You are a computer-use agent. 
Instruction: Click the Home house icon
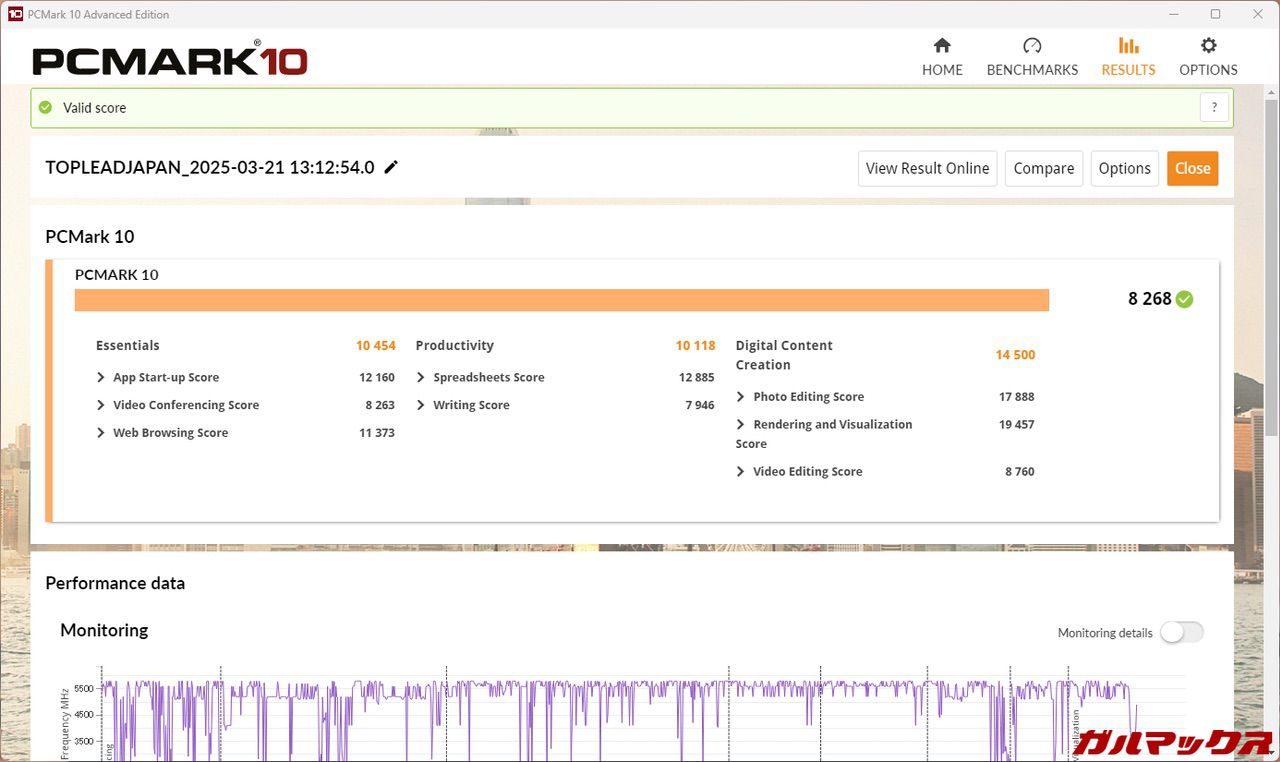click(x=942, y=46)
